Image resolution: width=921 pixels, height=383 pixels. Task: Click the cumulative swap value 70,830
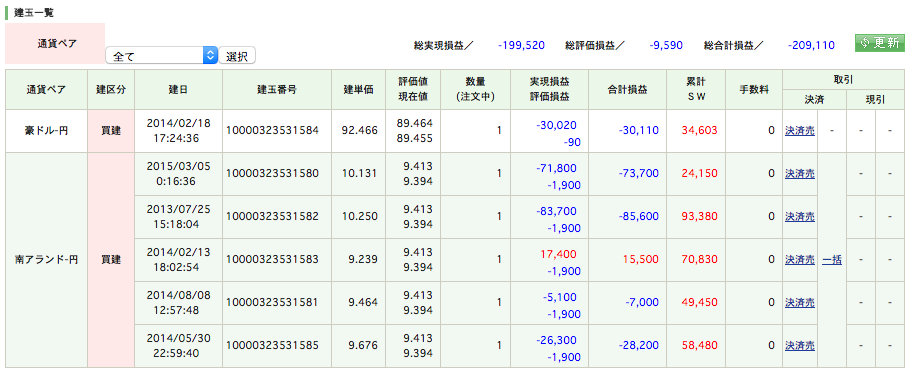tap(700, 260)
